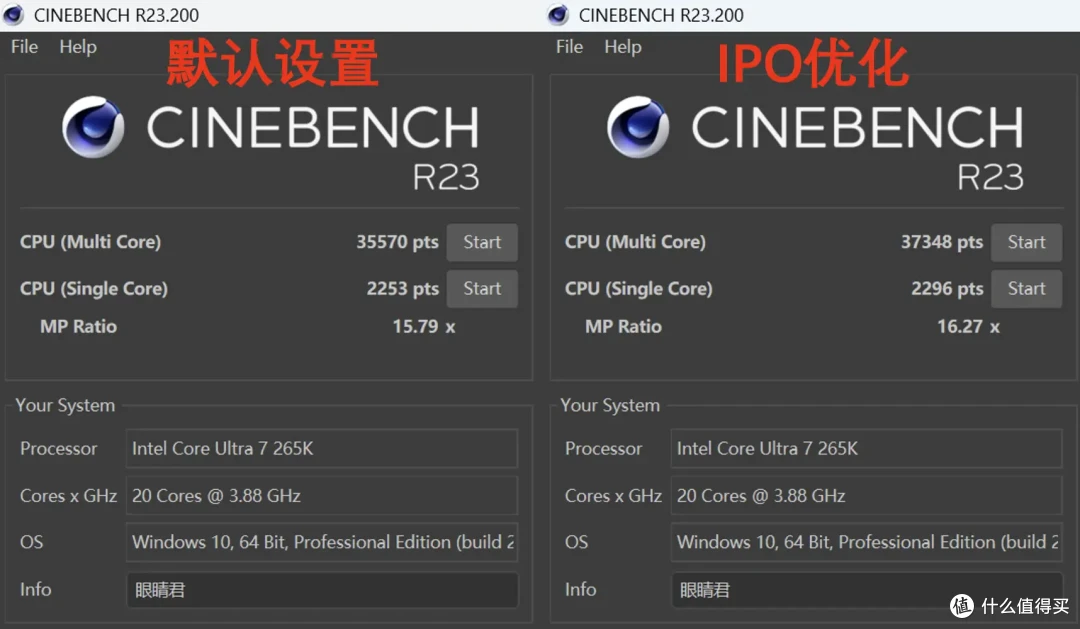
Task: Start Multi Core test in left window
Action: point(482,243)
